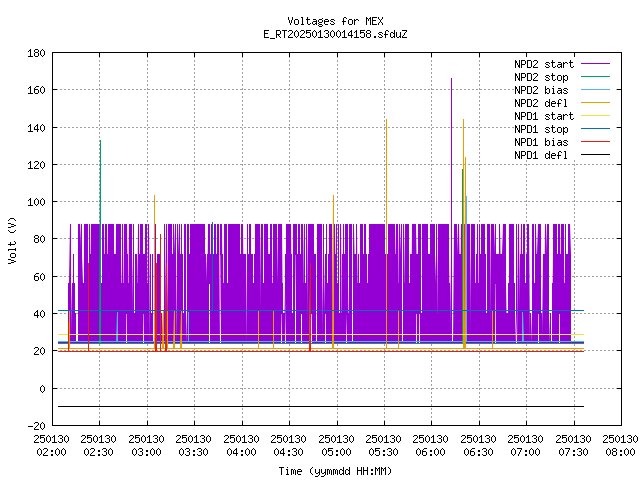Click the y-axis tick label 120
Screen dimensions: 640x480
pyautogui.click(x=36, y=165)
